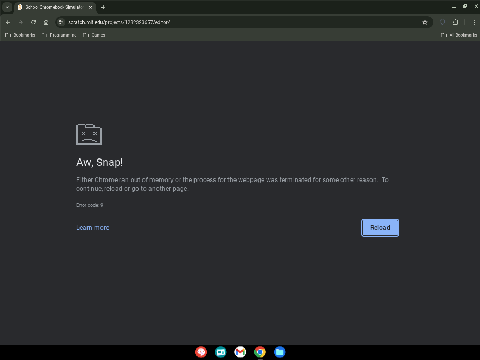The width and height of the screenshot is (480, 360).
Task: Launch Gmail from the shelf
Action: (x=240, y=352)
